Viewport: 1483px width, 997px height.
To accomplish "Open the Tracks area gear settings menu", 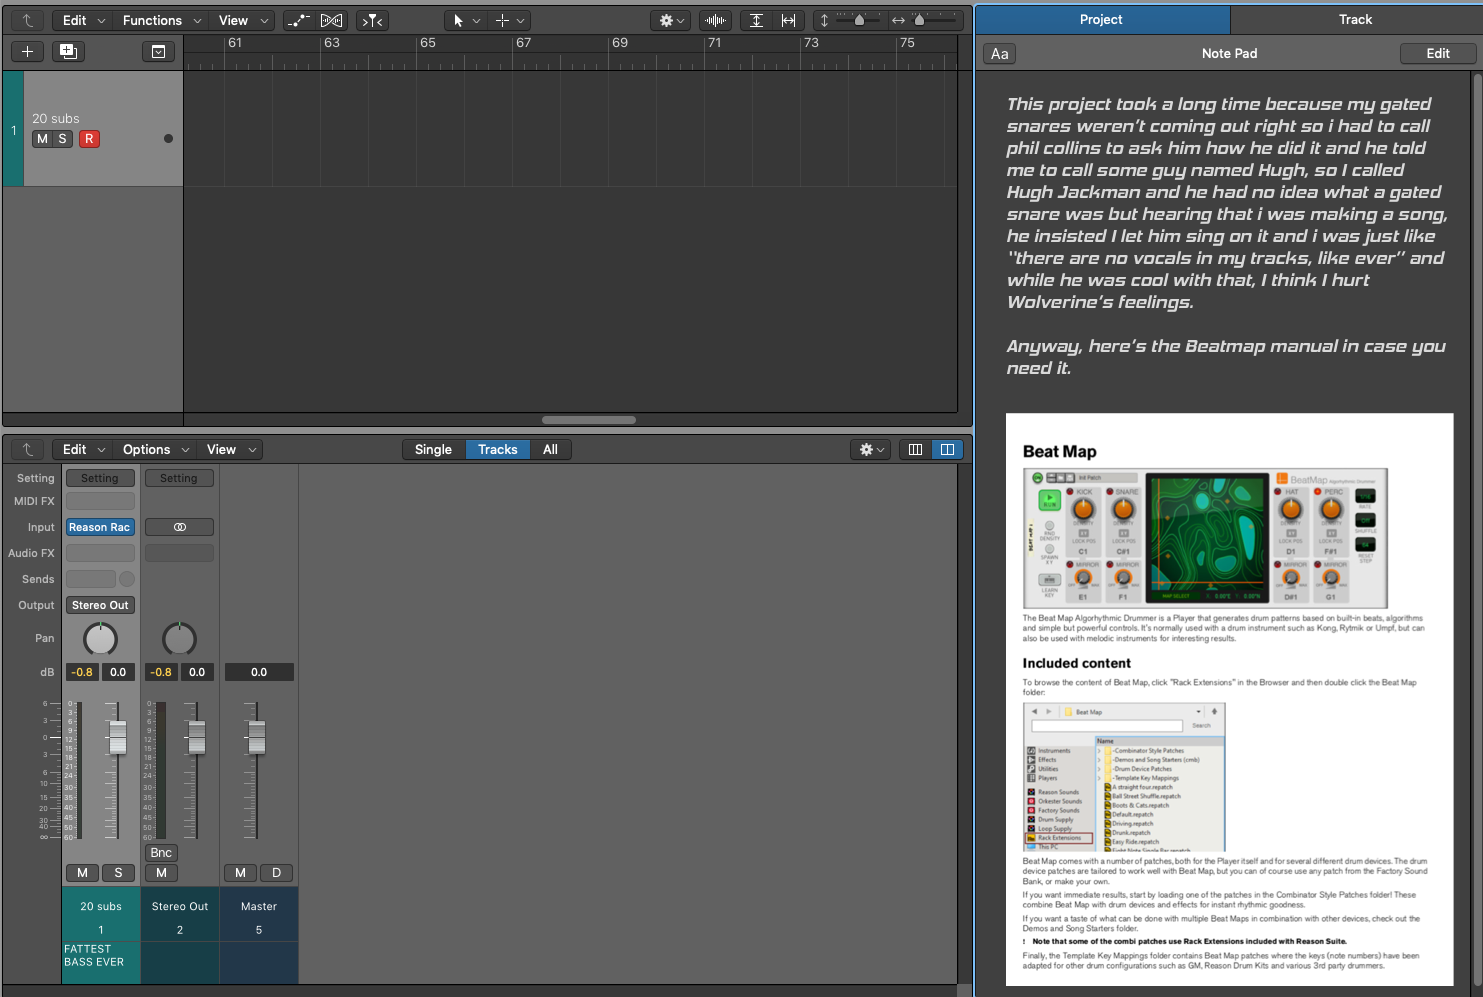I will (x=671, y=20).
